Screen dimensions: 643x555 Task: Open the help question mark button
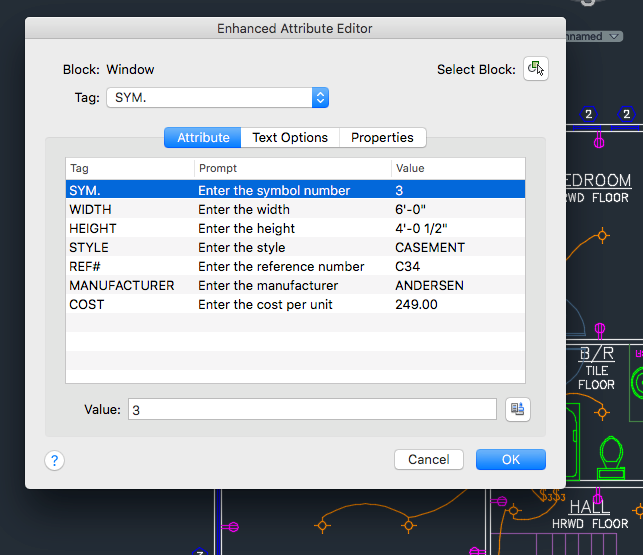(x=54, y=460)
